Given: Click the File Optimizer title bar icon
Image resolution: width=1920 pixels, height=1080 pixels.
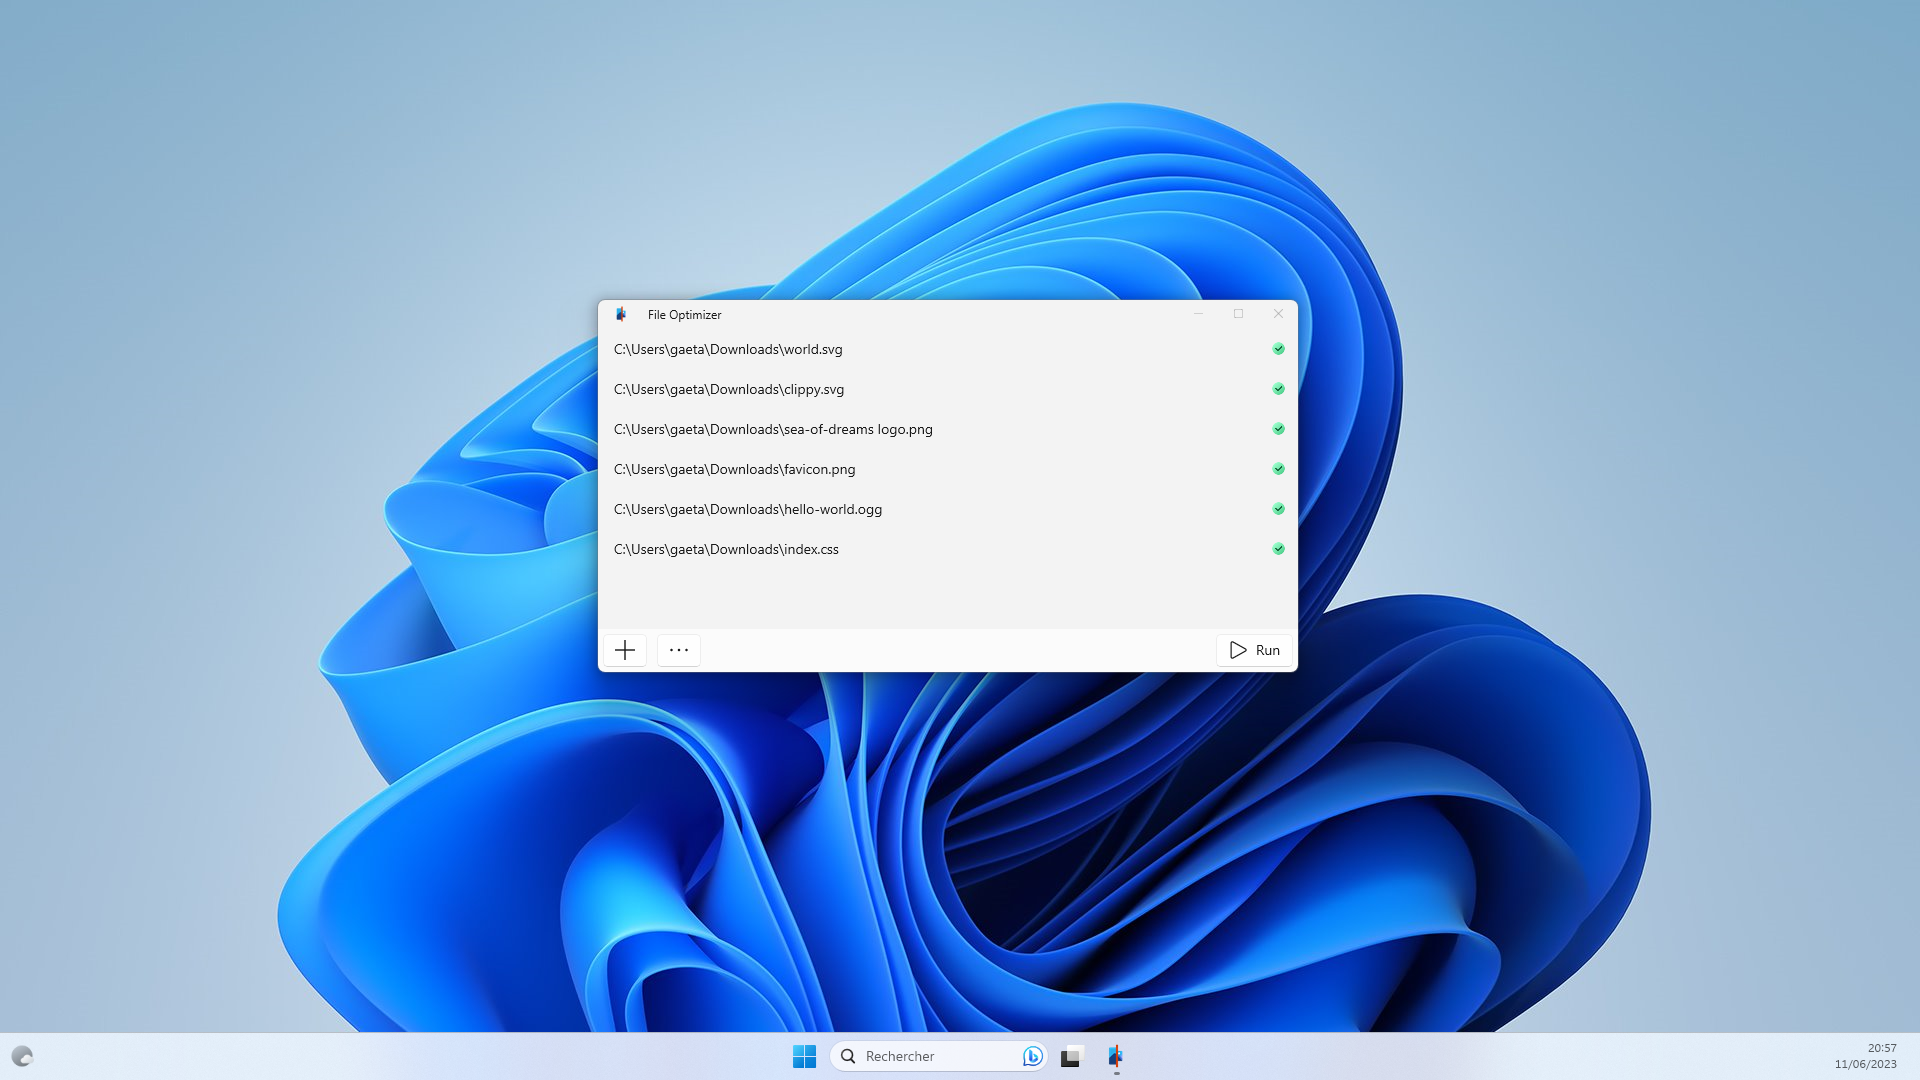Looking at the screenshot, I should tap(622, 314).
